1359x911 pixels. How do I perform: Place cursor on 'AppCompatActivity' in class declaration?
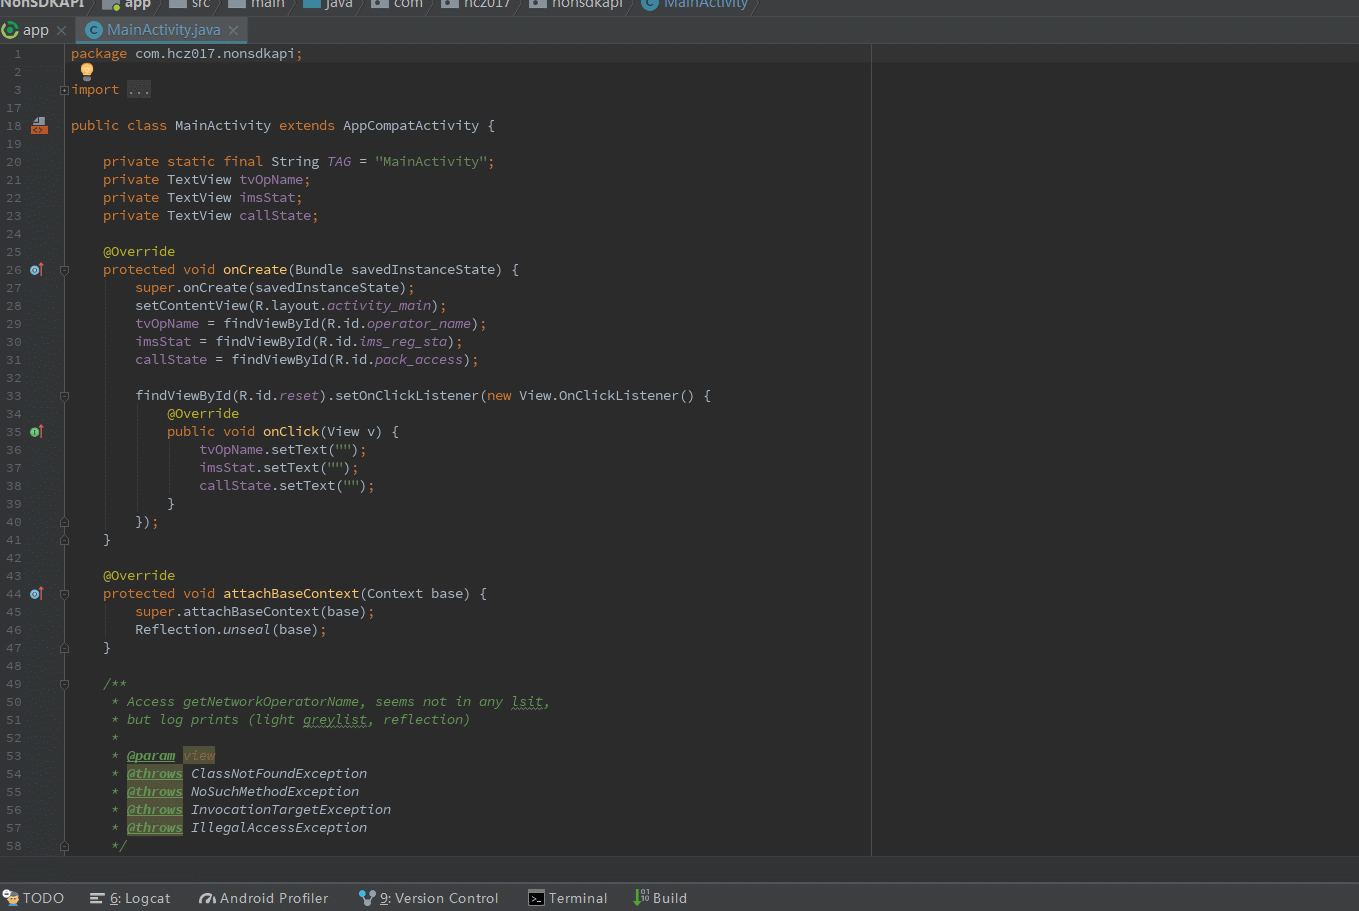(x=411, y=126)
